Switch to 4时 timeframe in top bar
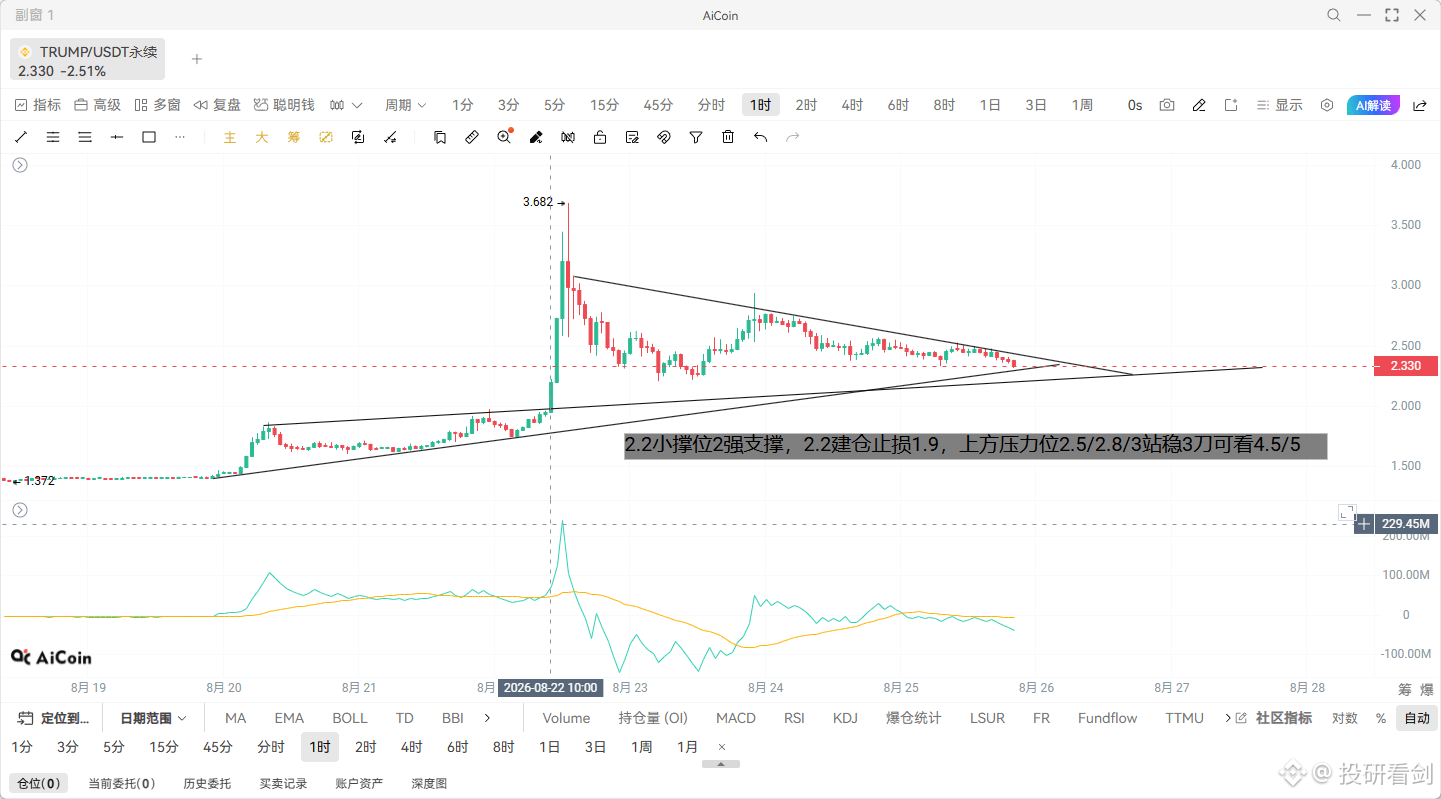This screenshot has height=799, width=1441. tap(852, 105)
